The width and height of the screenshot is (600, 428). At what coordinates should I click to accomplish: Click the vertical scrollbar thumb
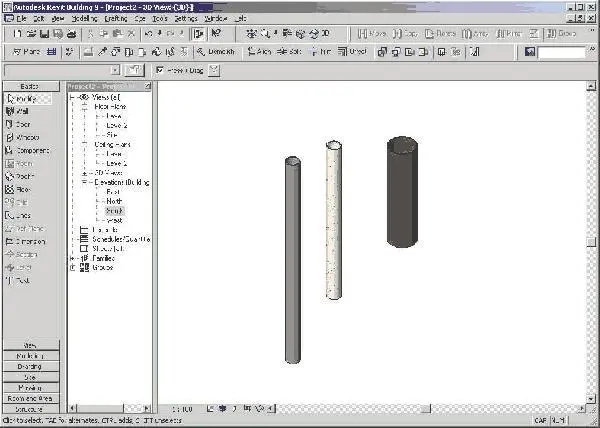click(591, 242)
